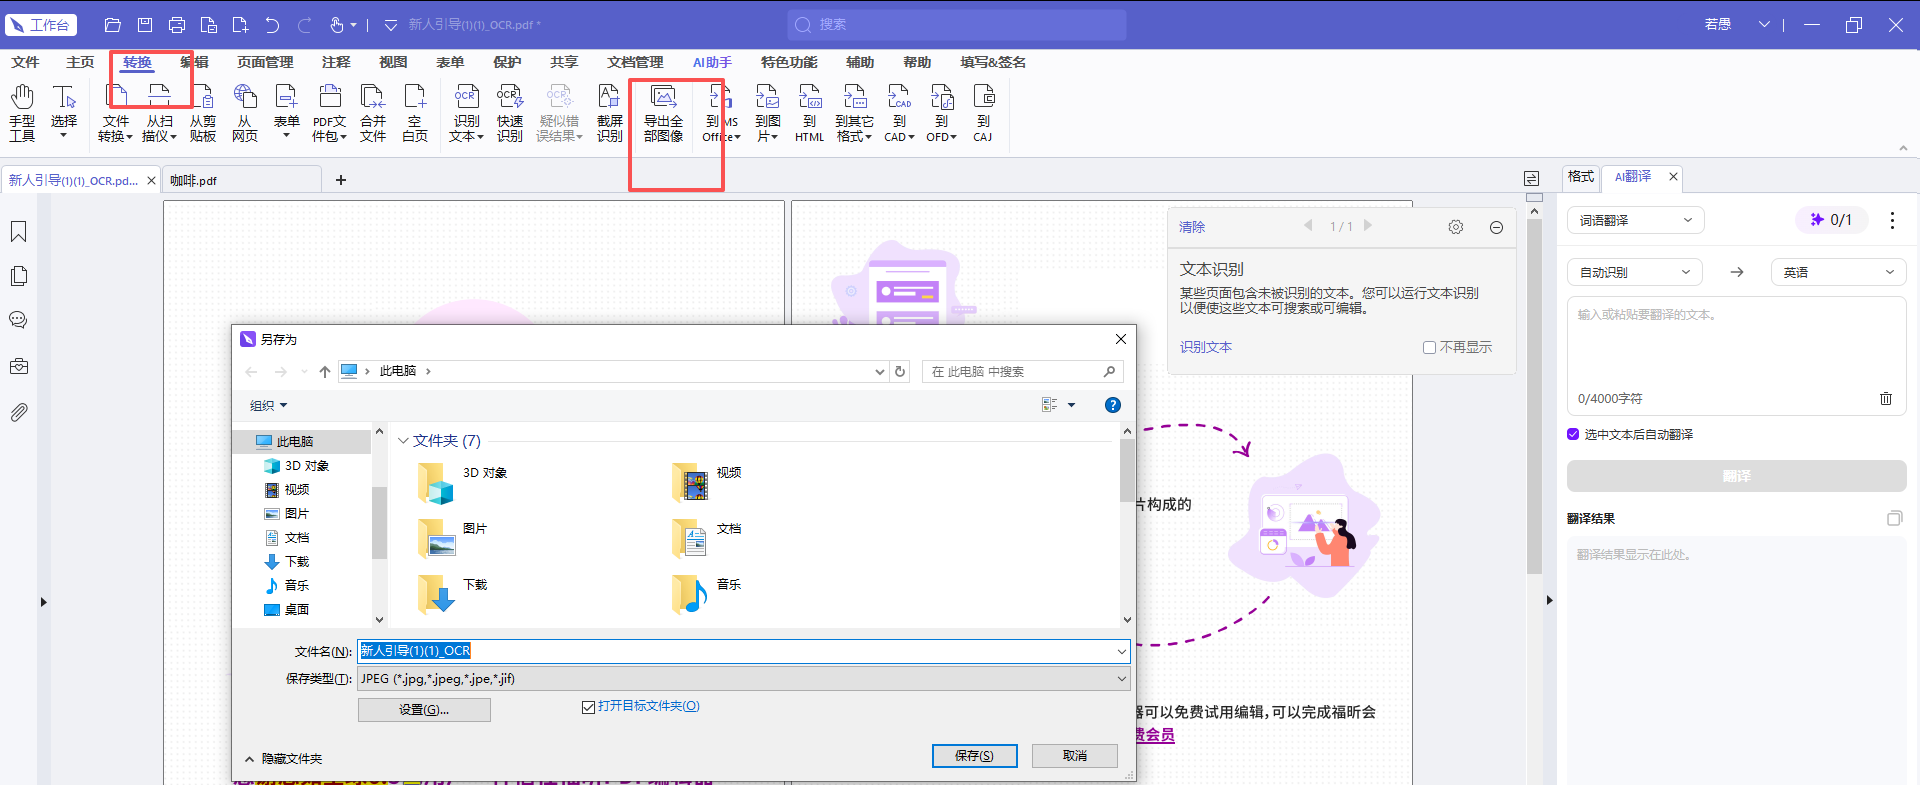Toggle 打开目标文件夹 checkbox
This screenshot has height=785, width=1920.
point(588,707)
